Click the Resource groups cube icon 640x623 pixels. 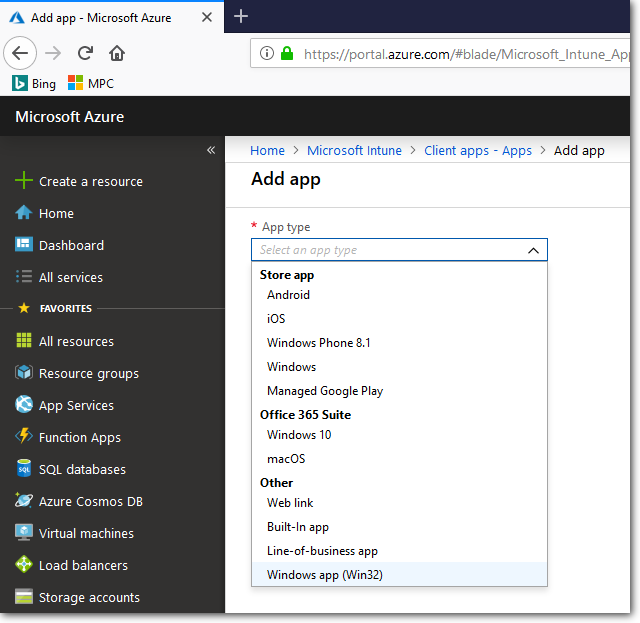(x=24, y=373)
